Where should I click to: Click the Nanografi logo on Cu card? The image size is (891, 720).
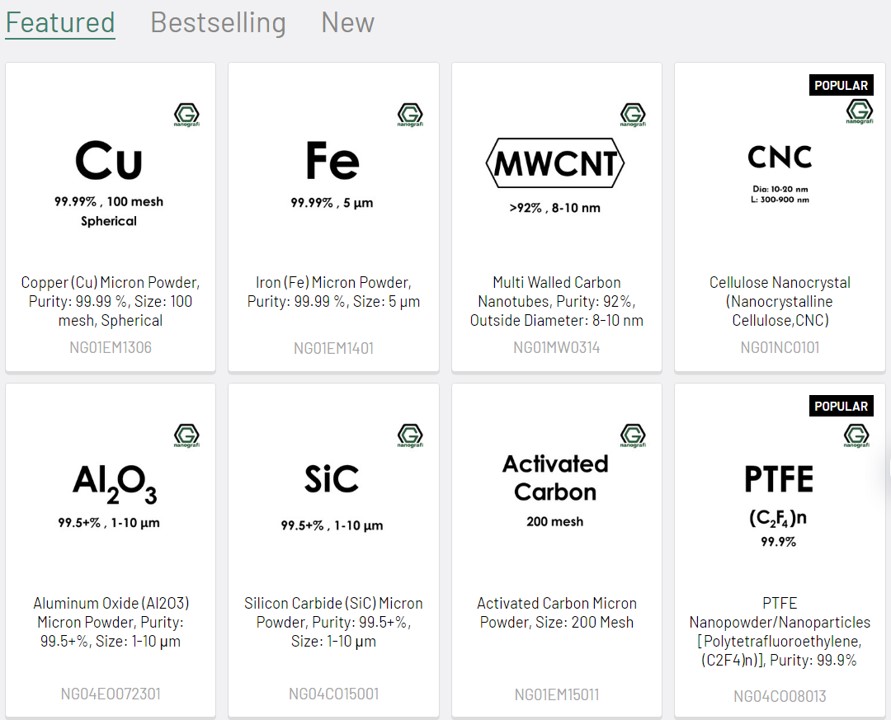coord(187,114)
